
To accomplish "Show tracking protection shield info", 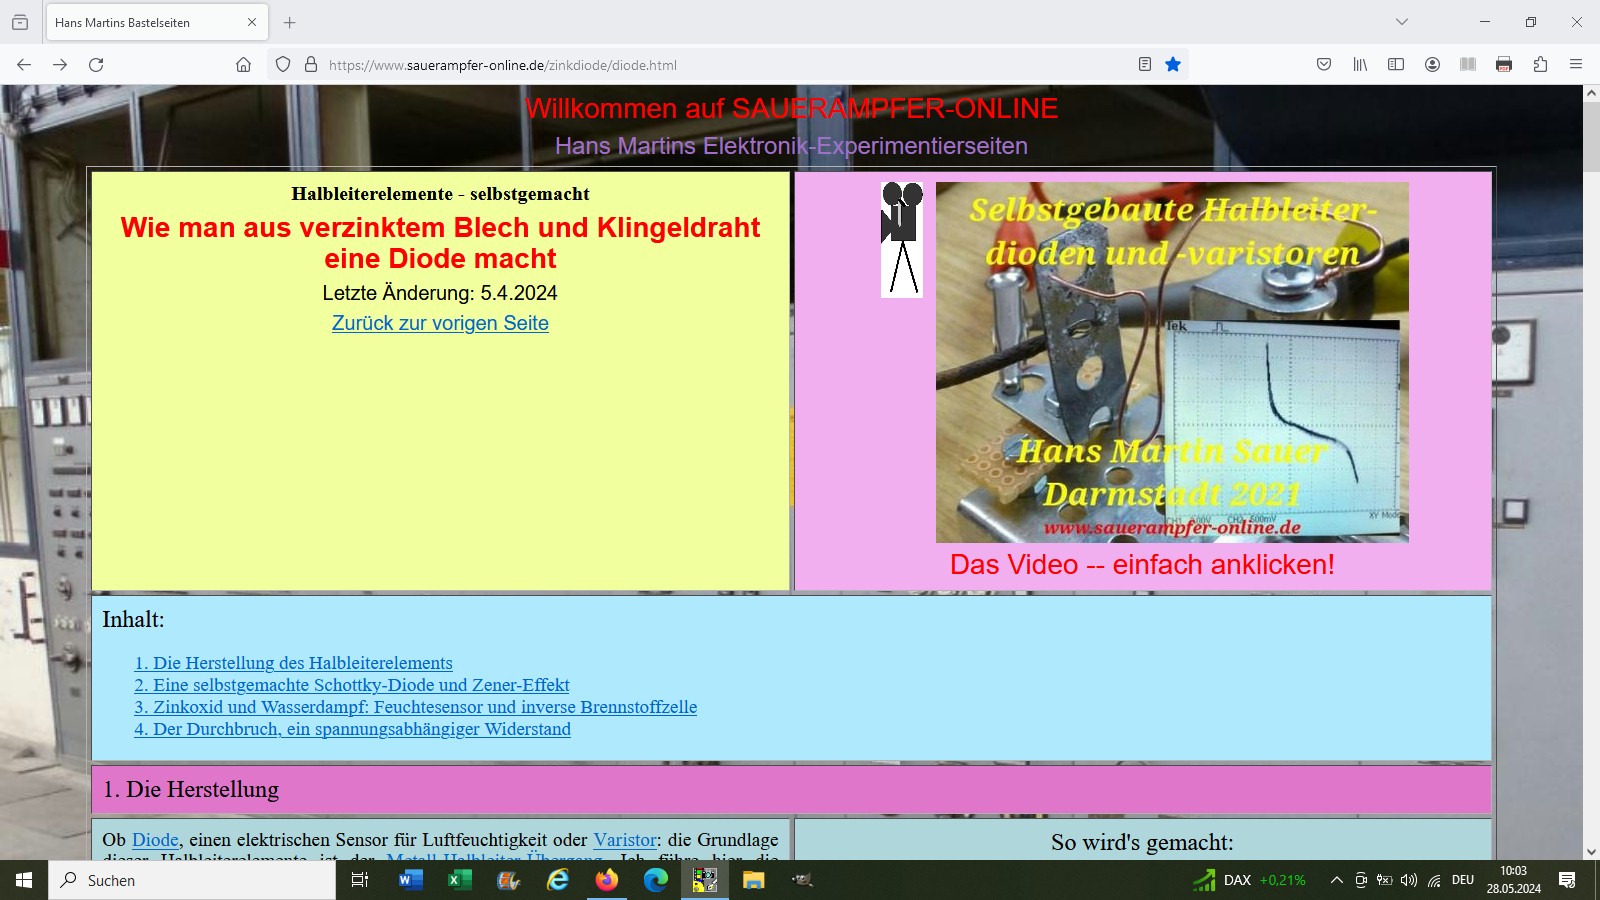I will pos(283,64).
